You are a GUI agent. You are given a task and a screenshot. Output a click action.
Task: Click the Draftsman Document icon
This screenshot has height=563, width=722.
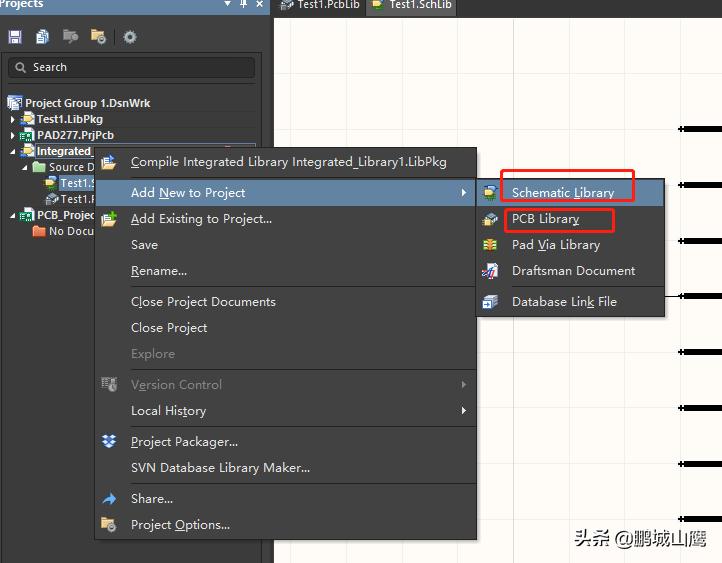pos(490,271)
